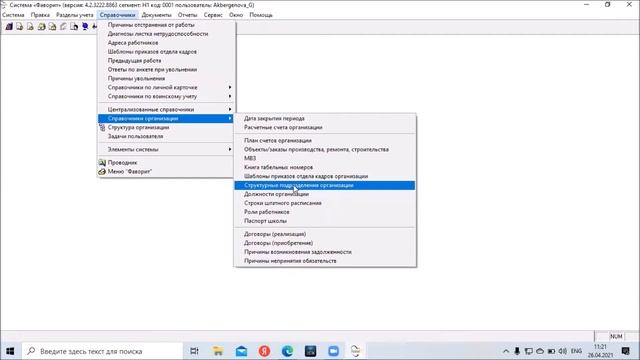Open the Zoom app on taskbar

pos(333,351)
